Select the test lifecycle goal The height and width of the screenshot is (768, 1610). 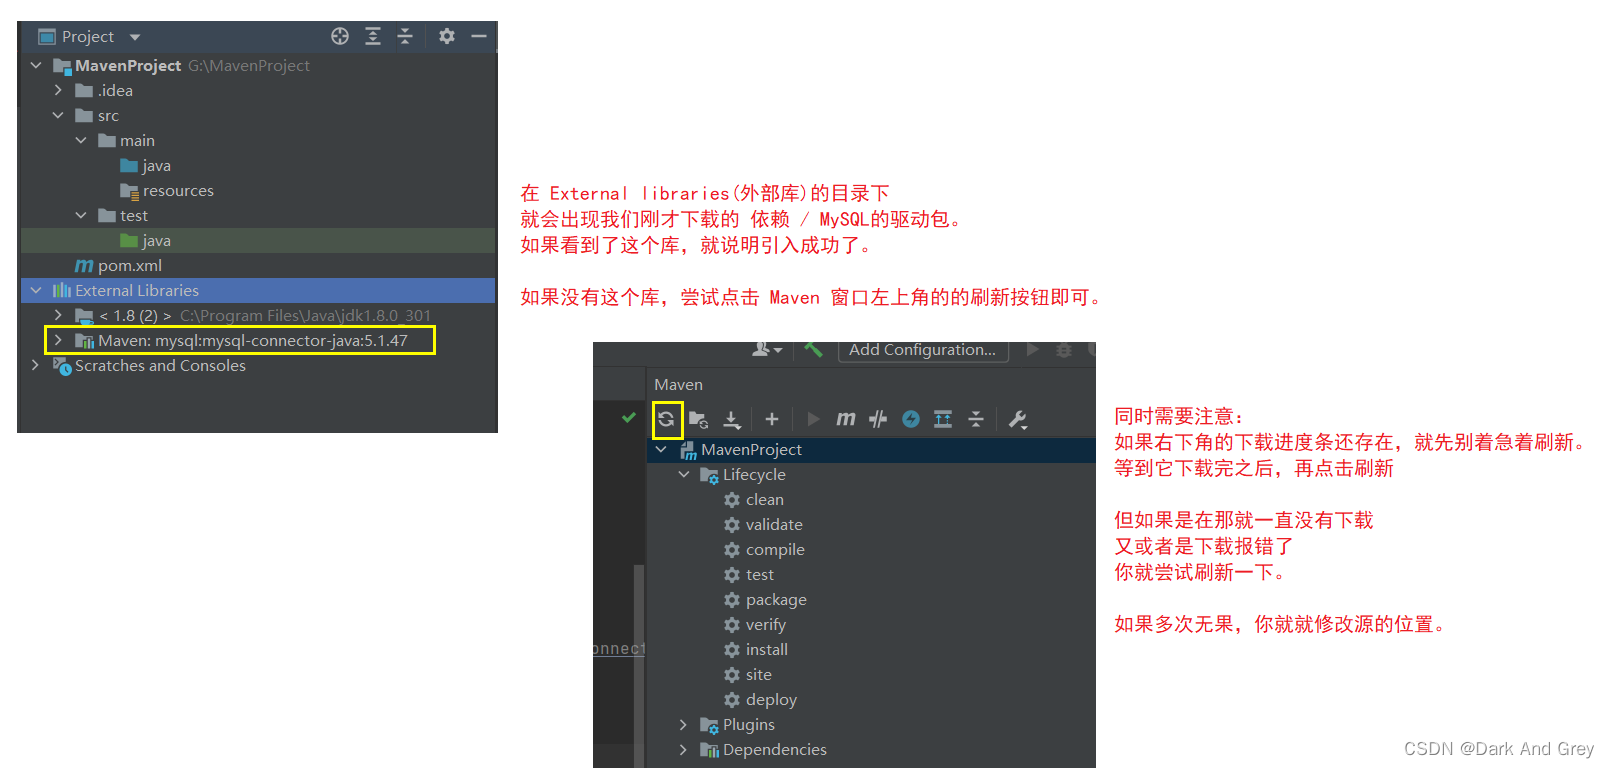(x=749, y=574)
